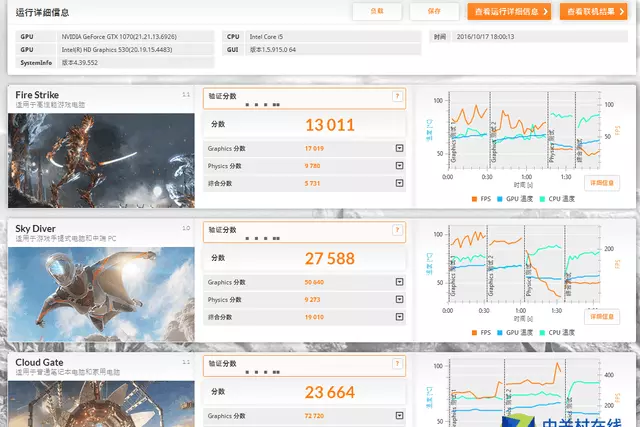Image resolution: width=640 pixels, height=427 pixels.
Task: Open 查看联机结果 orange button
Action: tap(593, 11)
